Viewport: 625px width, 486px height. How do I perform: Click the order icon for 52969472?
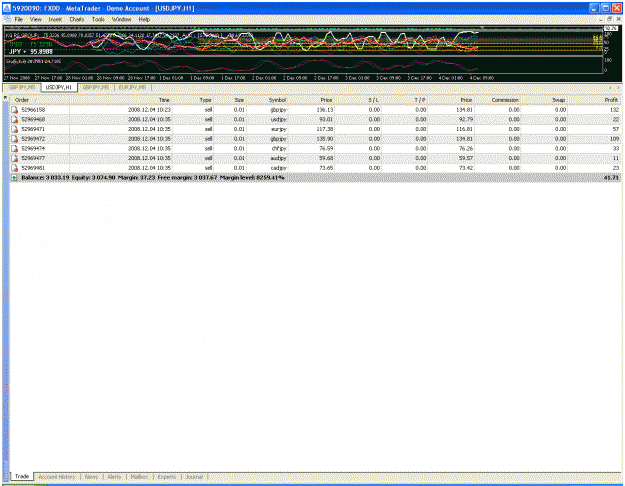pyautogui.click(x=14, y=139)
